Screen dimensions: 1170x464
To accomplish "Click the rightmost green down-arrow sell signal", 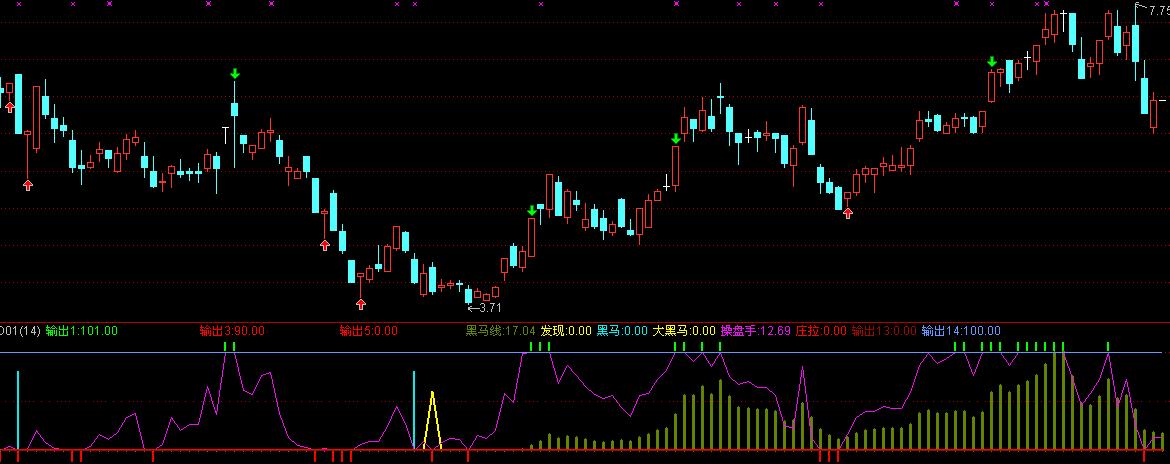I will [x=992, y=61].
